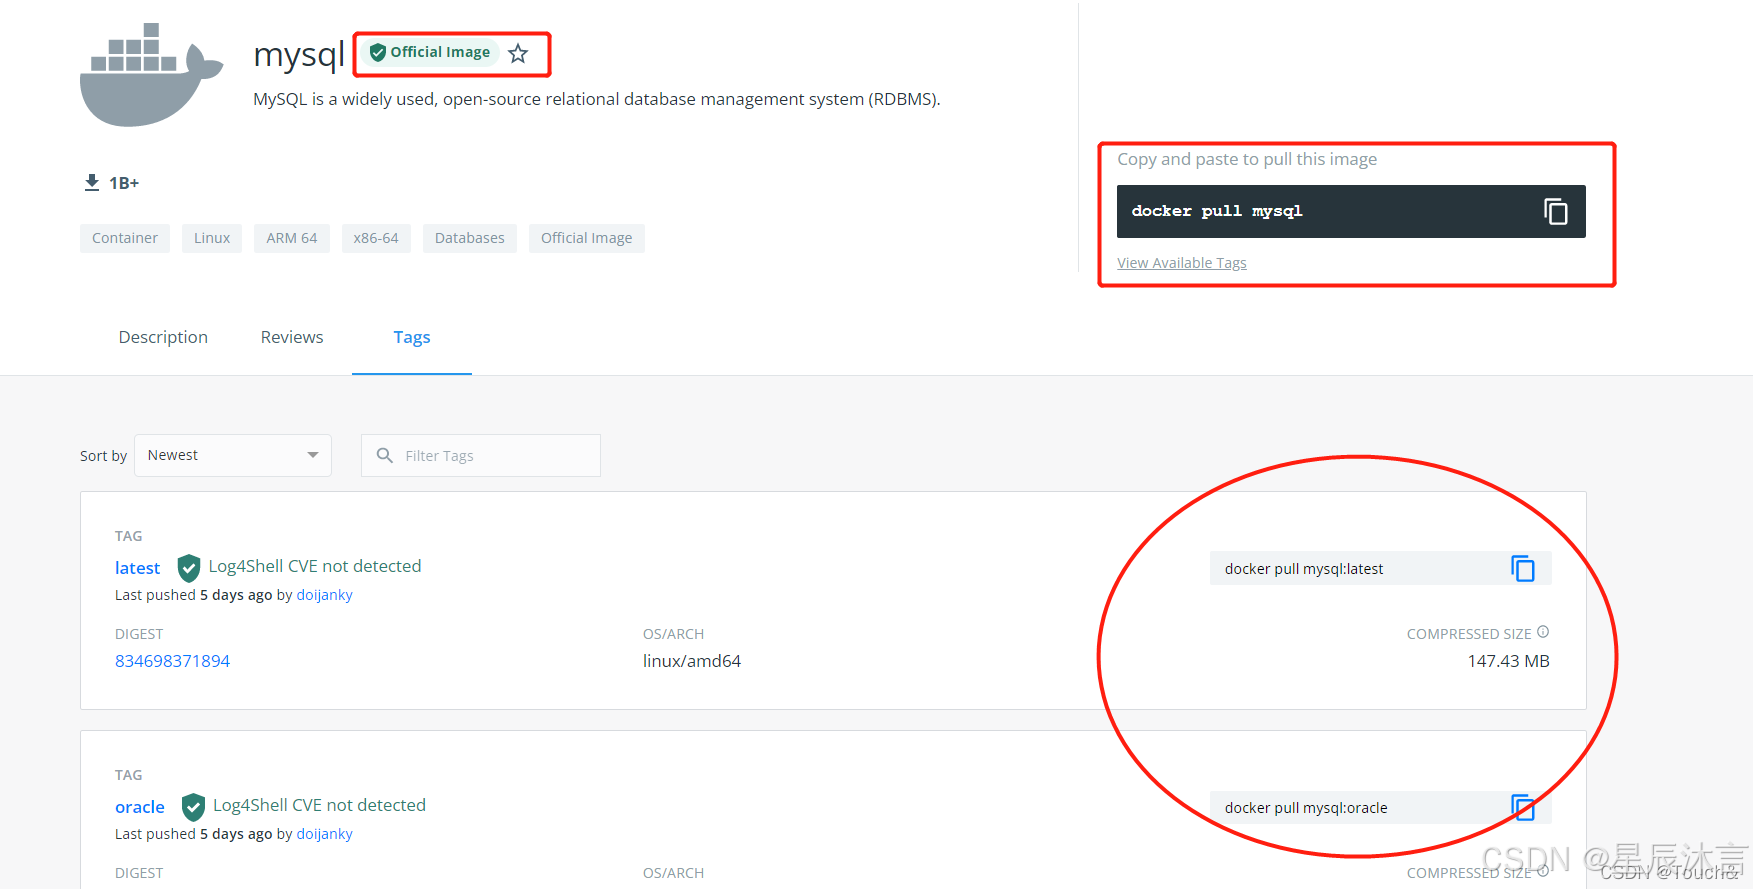1753x889 pixels.
Task: Copy the docker pull mysql command
Action: pyautogui.click(x=1555, y=211)
